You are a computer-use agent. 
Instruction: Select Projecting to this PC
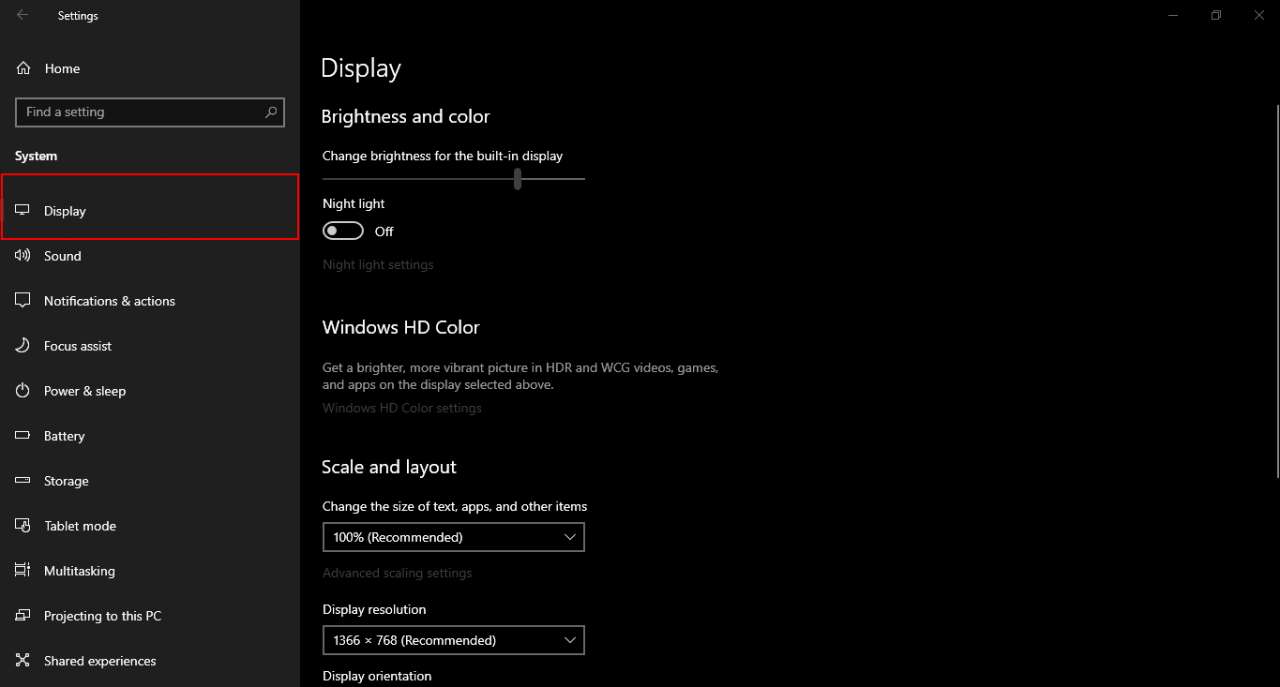coord(102,616)
